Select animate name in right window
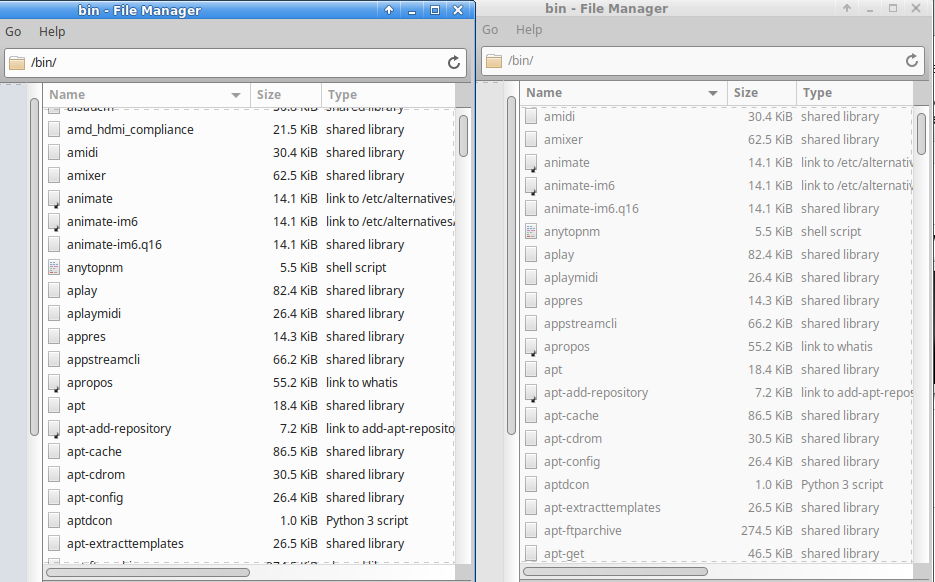This screenshot has height=582, width=935. pyautogui.click(x=566, y=162)
